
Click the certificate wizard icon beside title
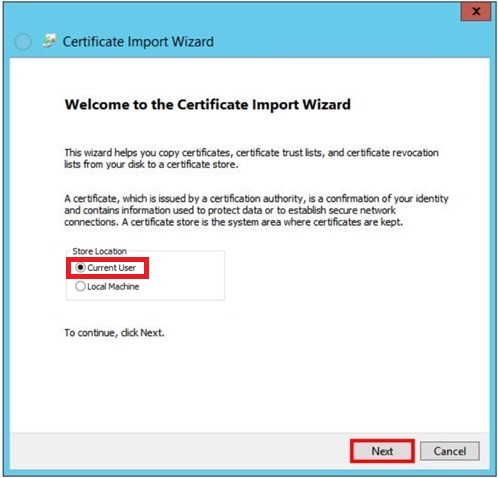click(50, 41)
